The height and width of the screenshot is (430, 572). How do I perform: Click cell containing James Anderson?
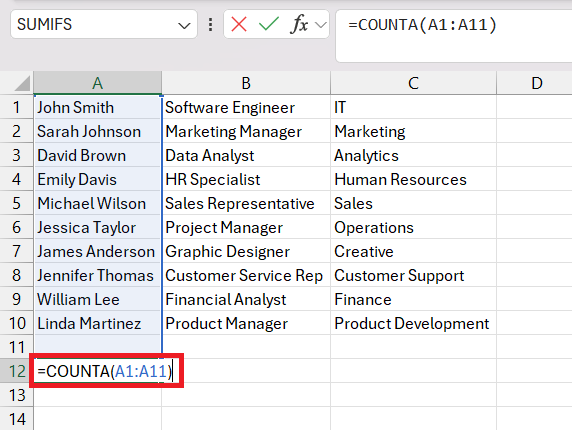pos(98,251)
